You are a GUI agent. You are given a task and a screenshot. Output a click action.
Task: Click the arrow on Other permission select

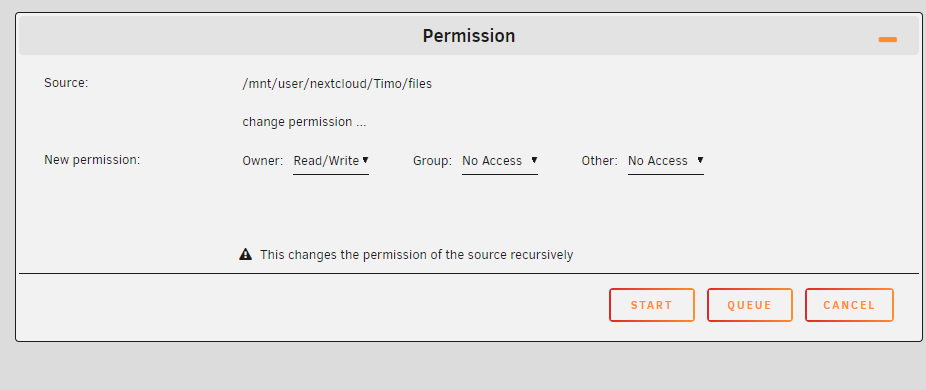point(700,160)
